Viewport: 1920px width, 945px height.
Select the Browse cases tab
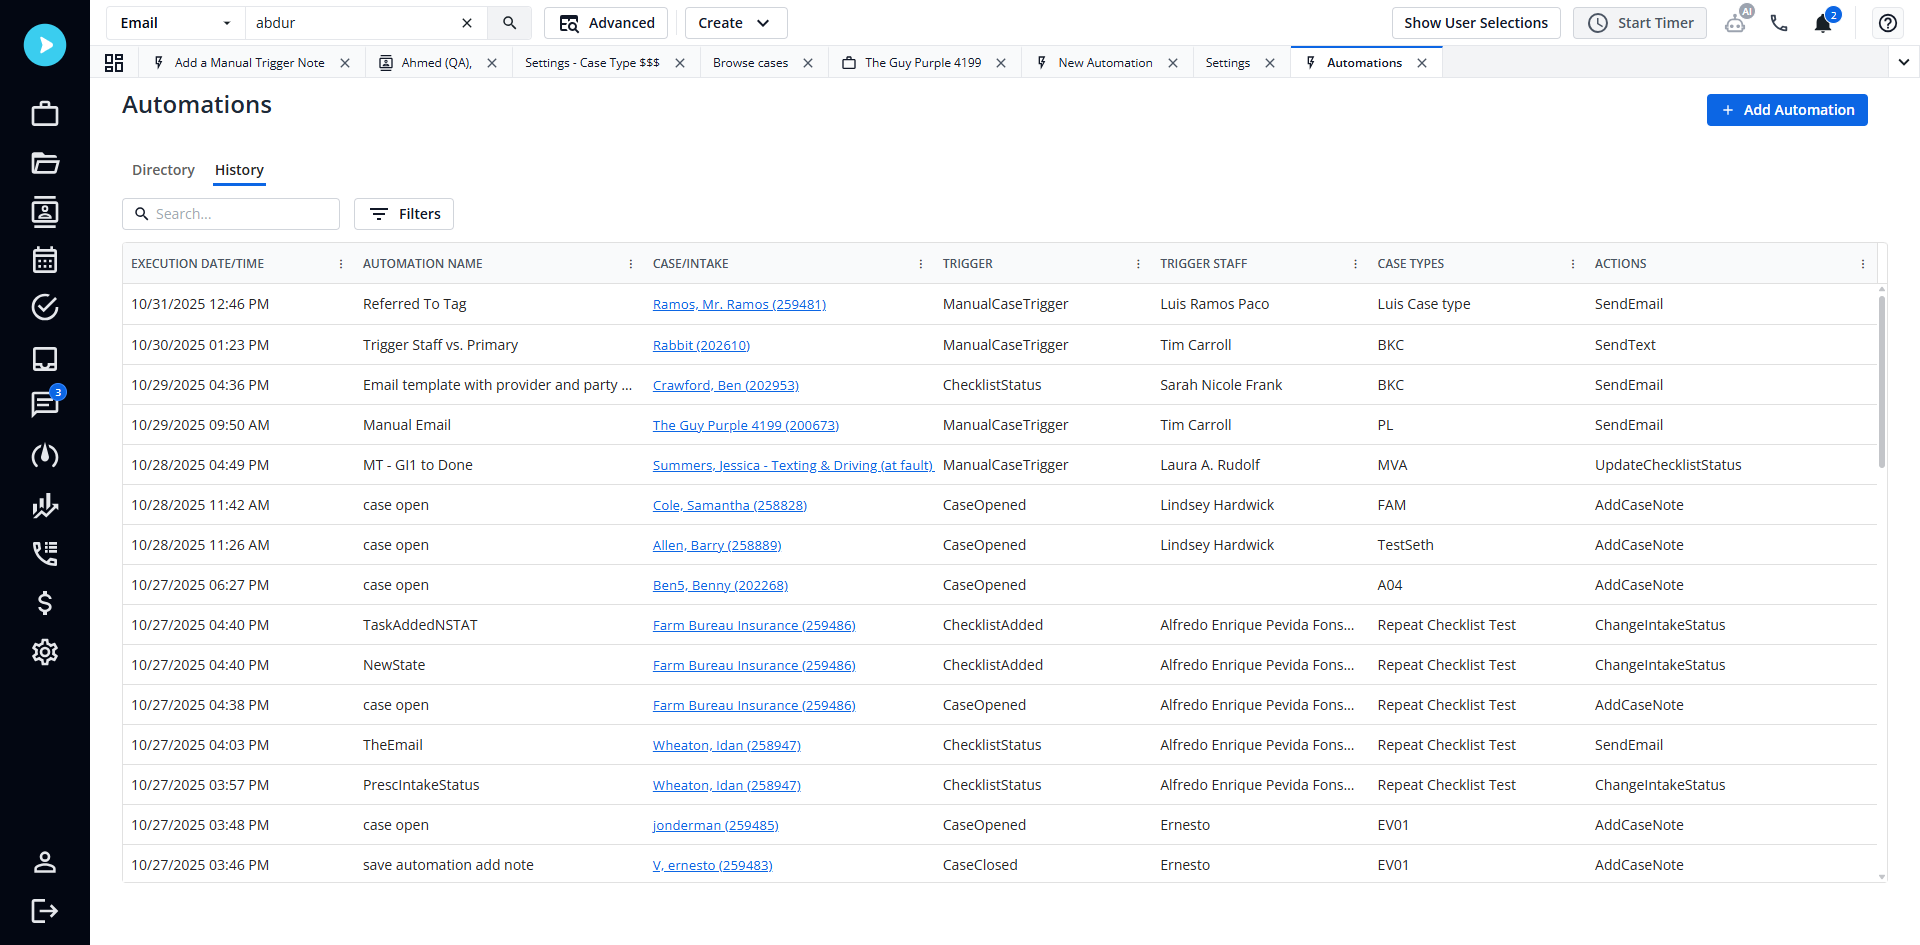[x=750, y=62]
